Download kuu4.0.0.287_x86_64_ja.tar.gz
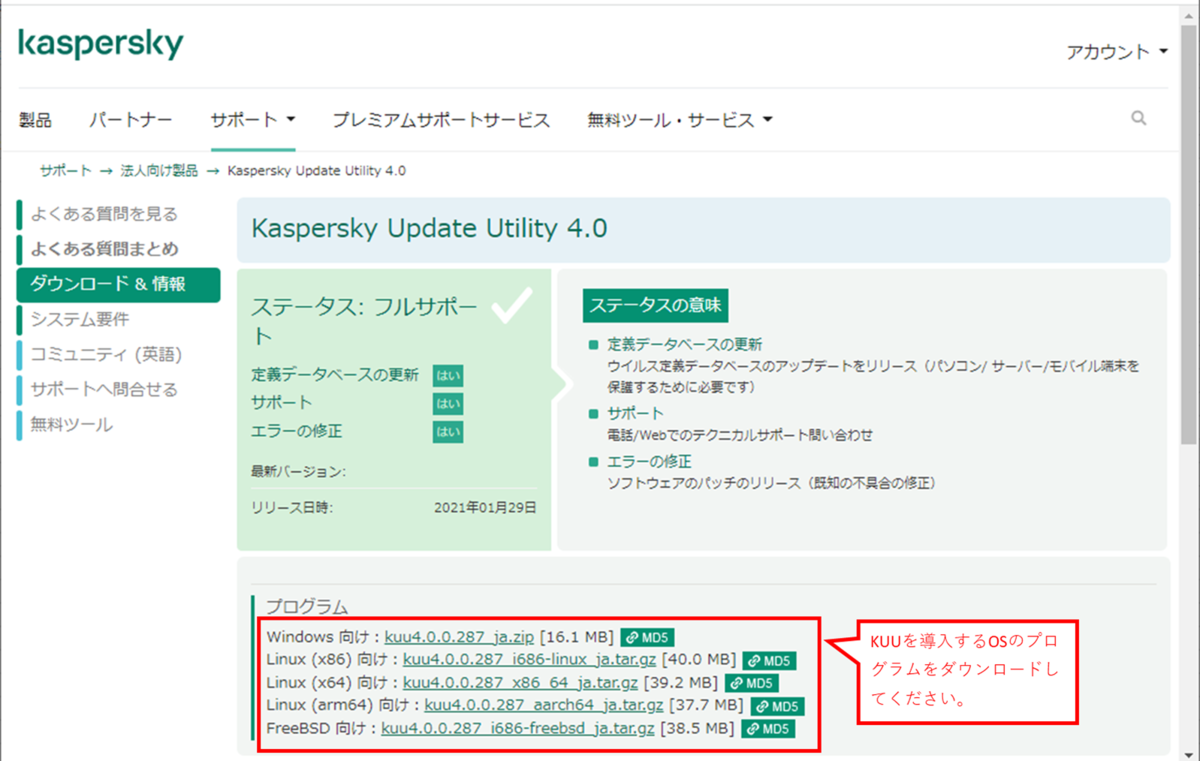Screen dimensions: 1200x761 pyautogui.click(x=520, y=683)
